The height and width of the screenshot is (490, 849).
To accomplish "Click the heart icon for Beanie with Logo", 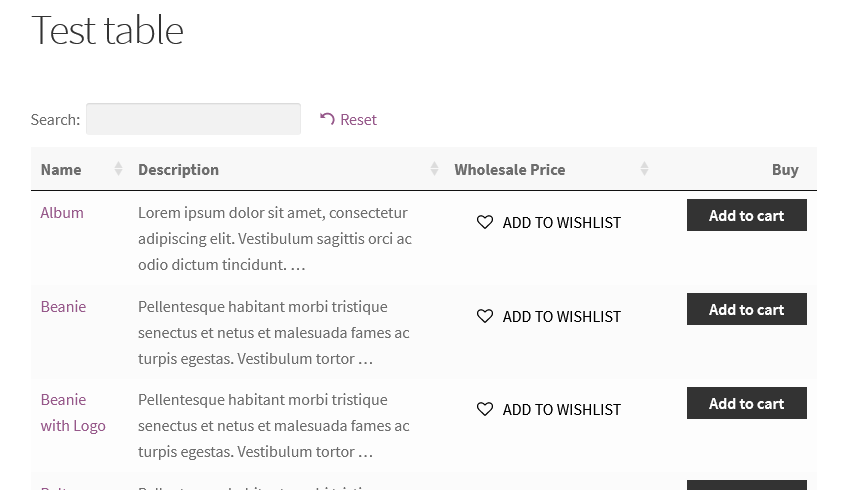I will click(485, 409).
